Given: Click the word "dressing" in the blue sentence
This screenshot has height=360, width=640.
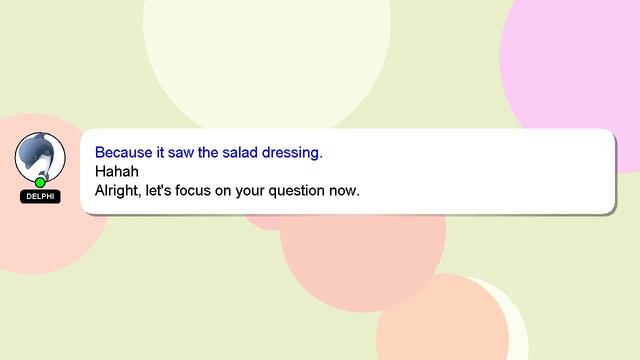Looking at the screenshot, I should point(292,152).
